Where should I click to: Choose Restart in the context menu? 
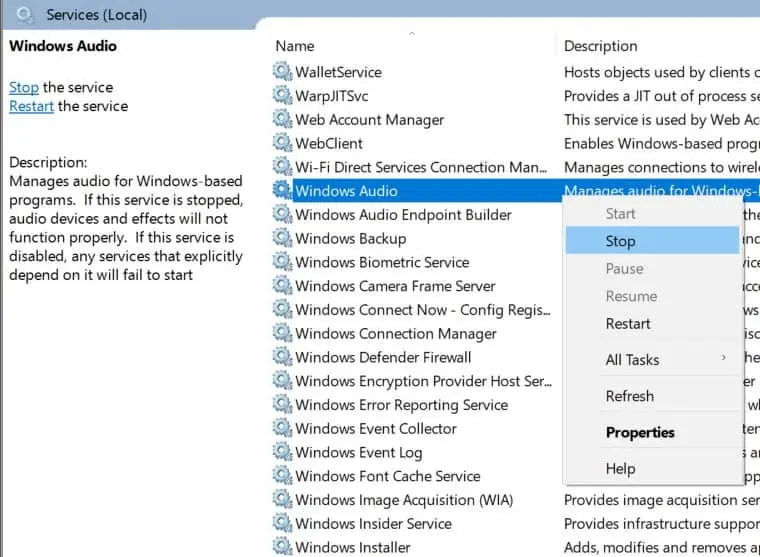pyautogui.click(x=652, y=323)
